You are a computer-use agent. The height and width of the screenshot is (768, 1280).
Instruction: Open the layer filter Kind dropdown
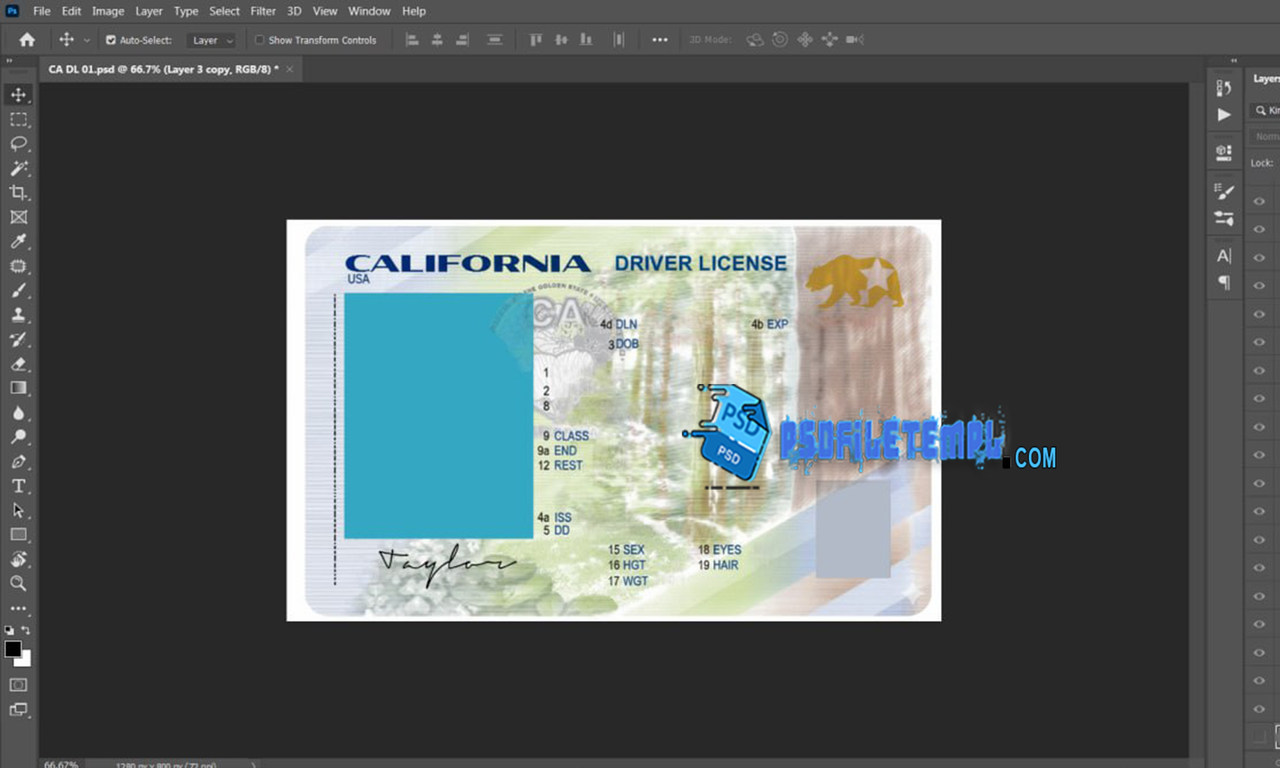(x=1265, y=110)
